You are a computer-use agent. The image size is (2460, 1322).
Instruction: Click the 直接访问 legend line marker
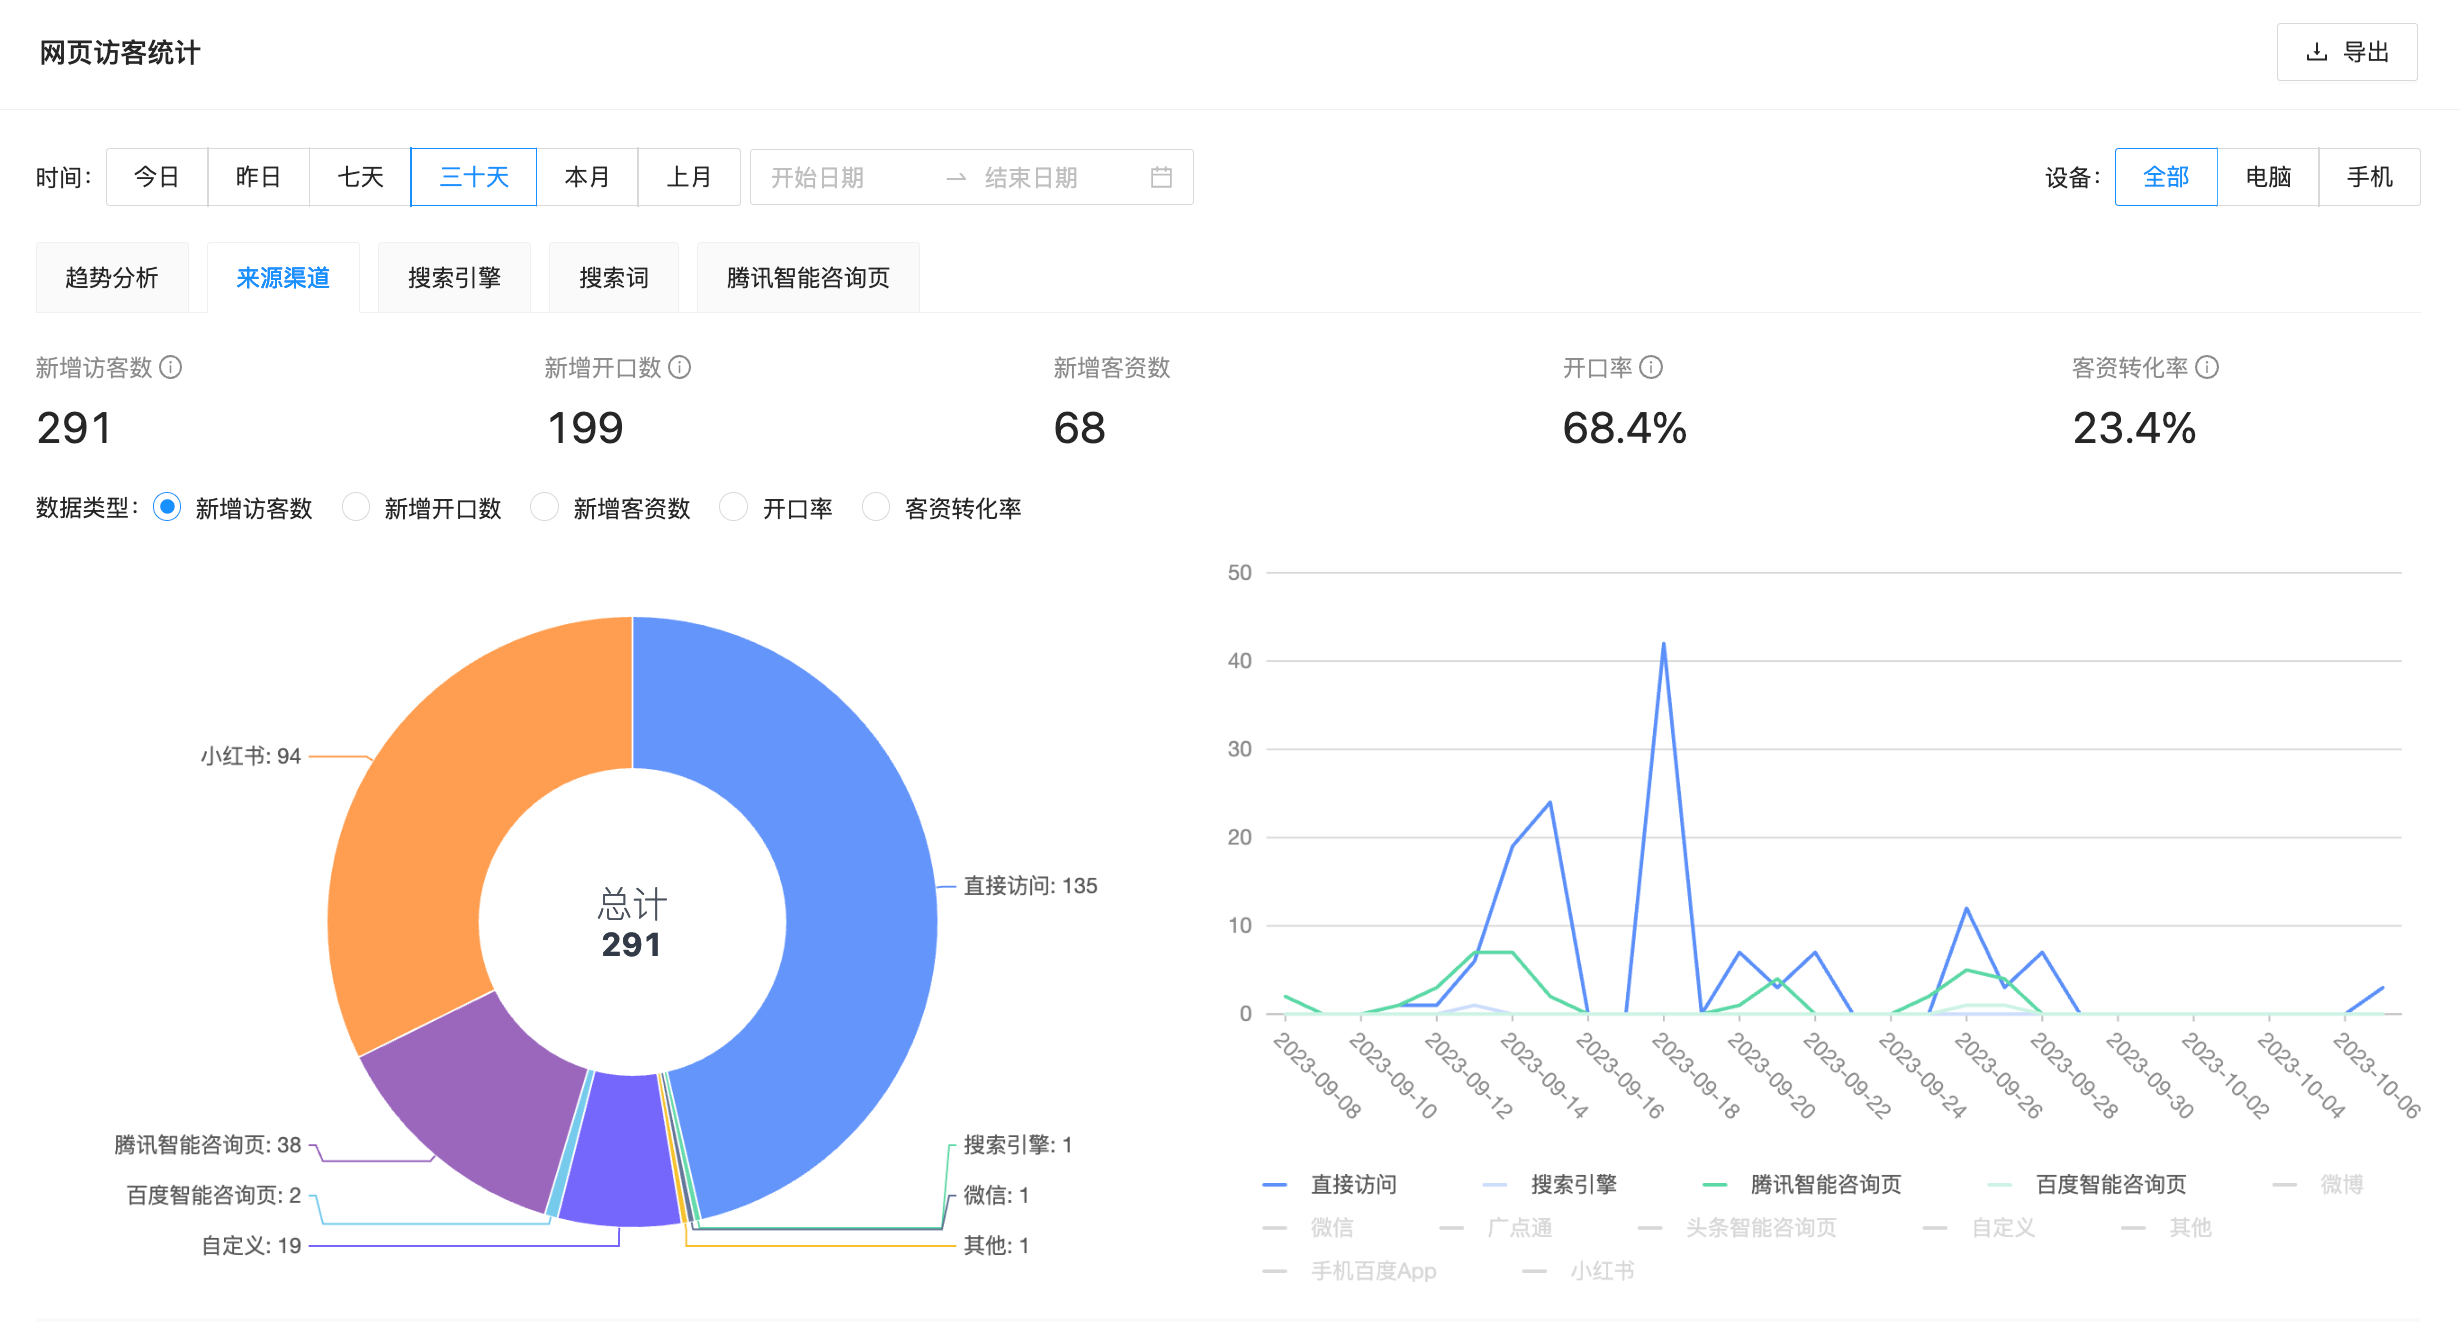point(1275,1183)
